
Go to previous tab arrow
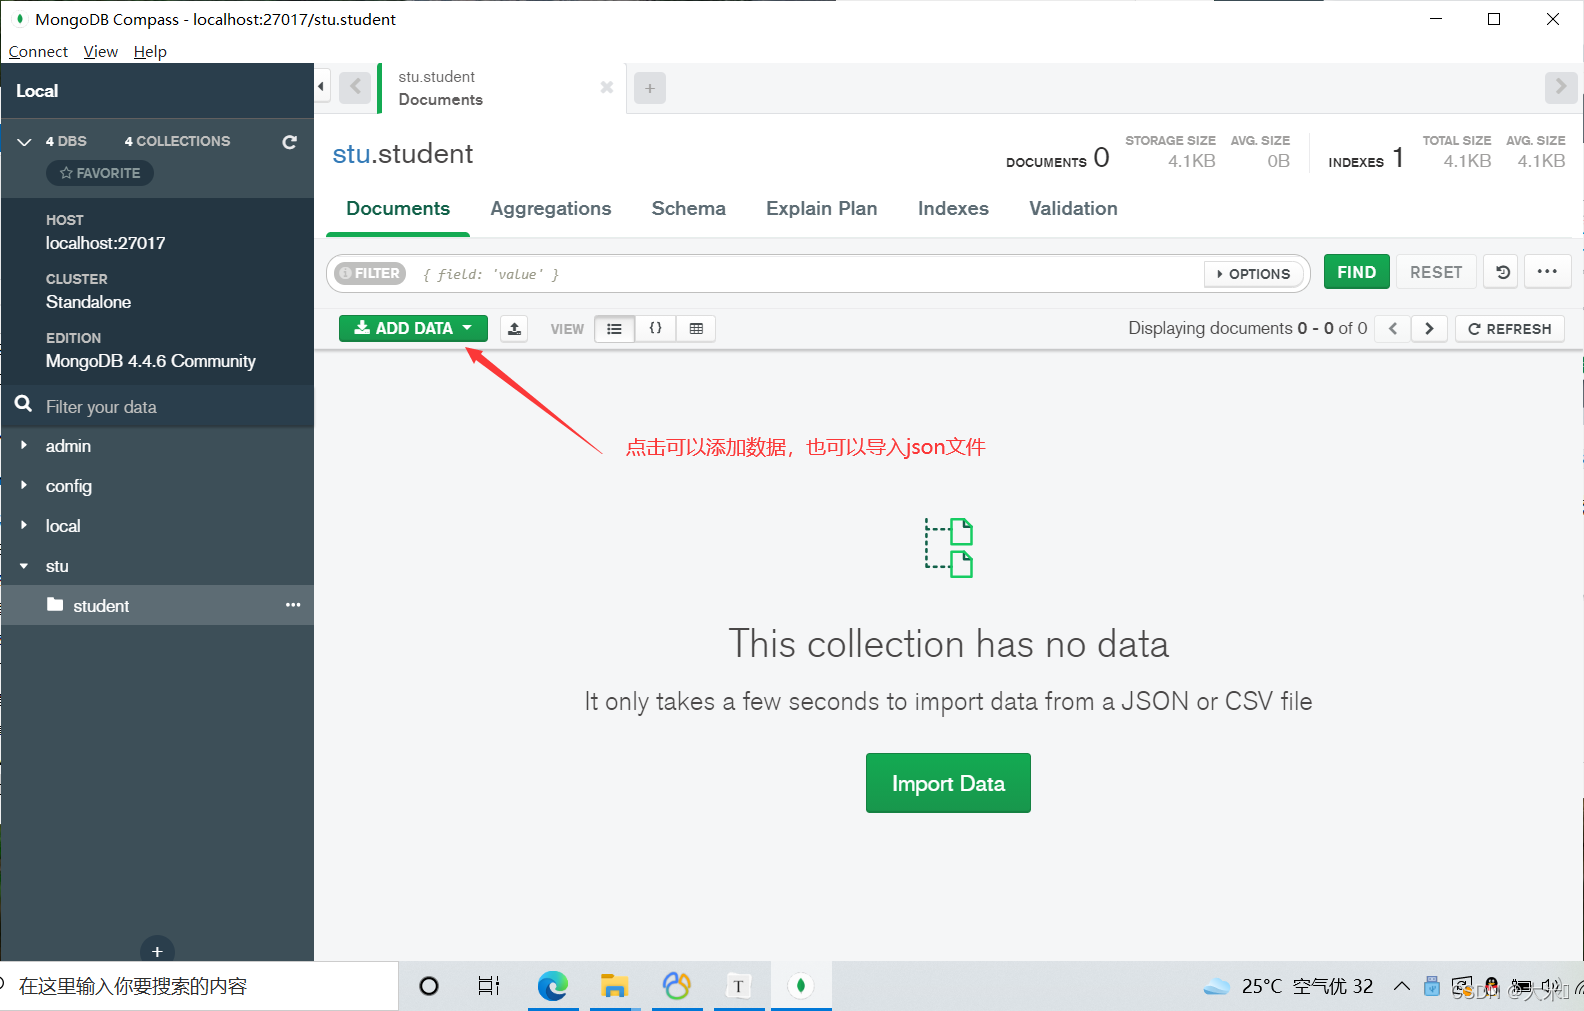click(x=354, y=87)
